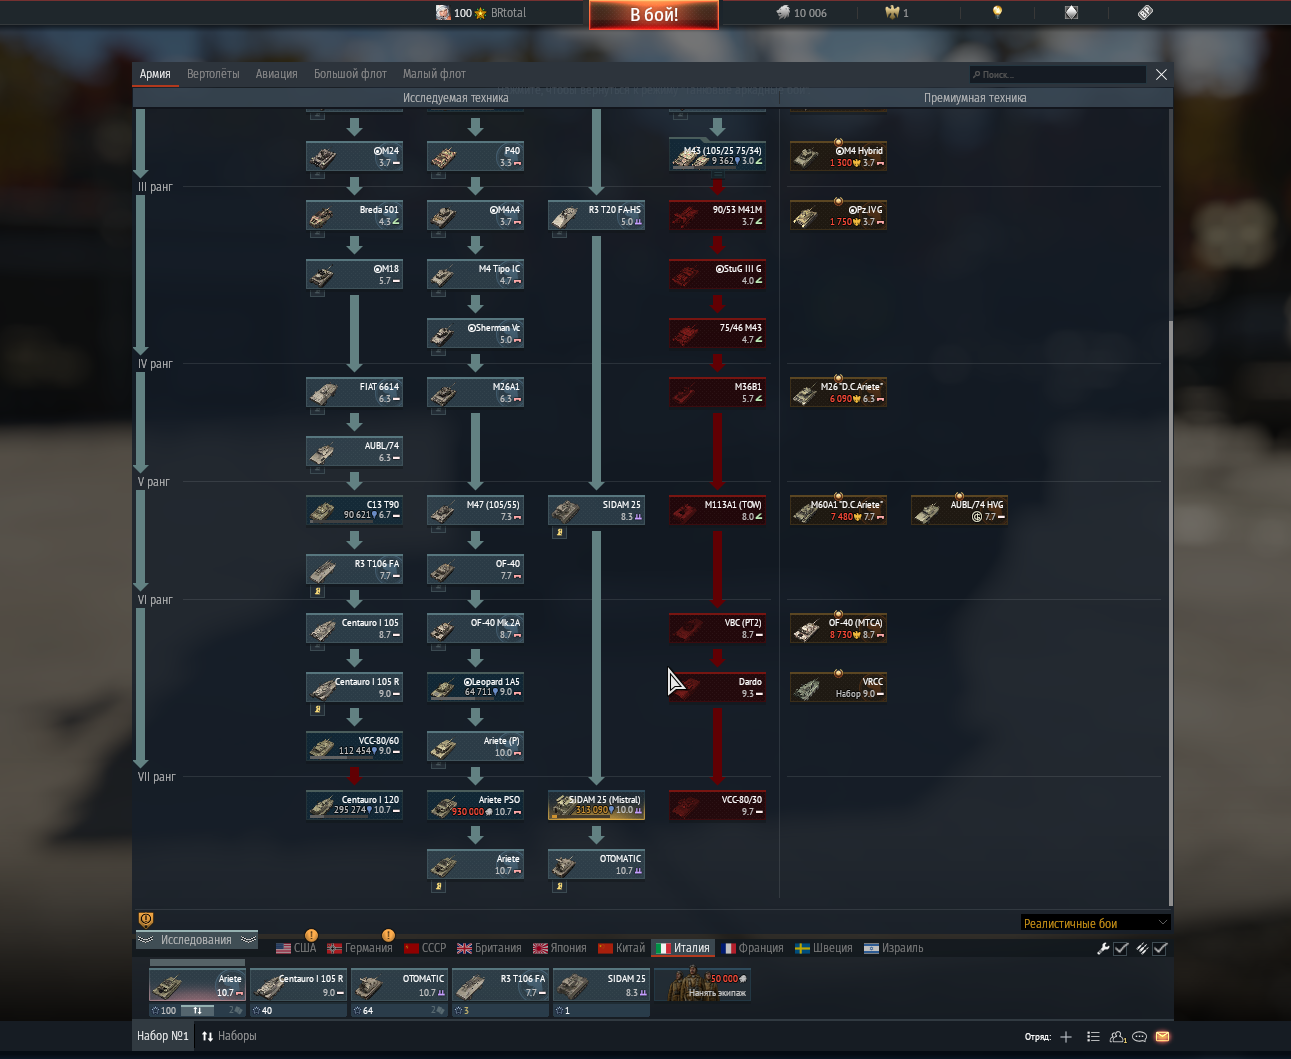Select the SIDAM 25 (Mistral) card

point(596,805)
